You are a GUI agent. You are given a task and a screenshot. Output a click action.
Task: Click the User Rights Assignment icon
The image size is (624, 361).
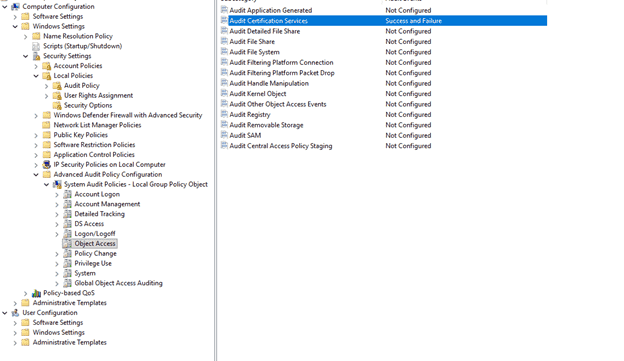[x=57, y=96]
